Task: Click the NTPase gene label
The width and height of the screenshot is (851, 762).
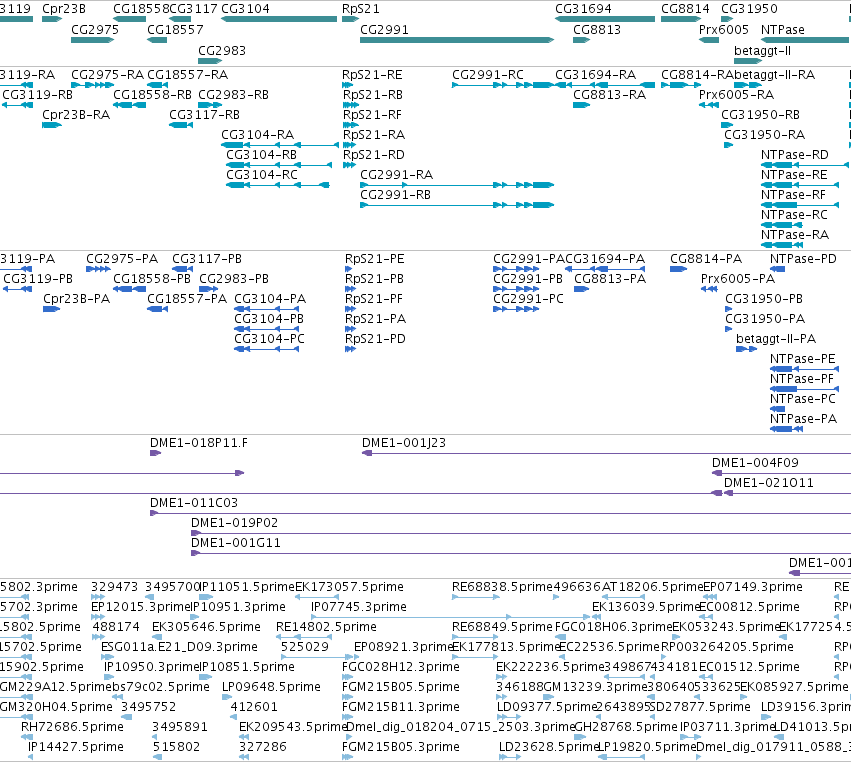Action: [x=783, y=29]
